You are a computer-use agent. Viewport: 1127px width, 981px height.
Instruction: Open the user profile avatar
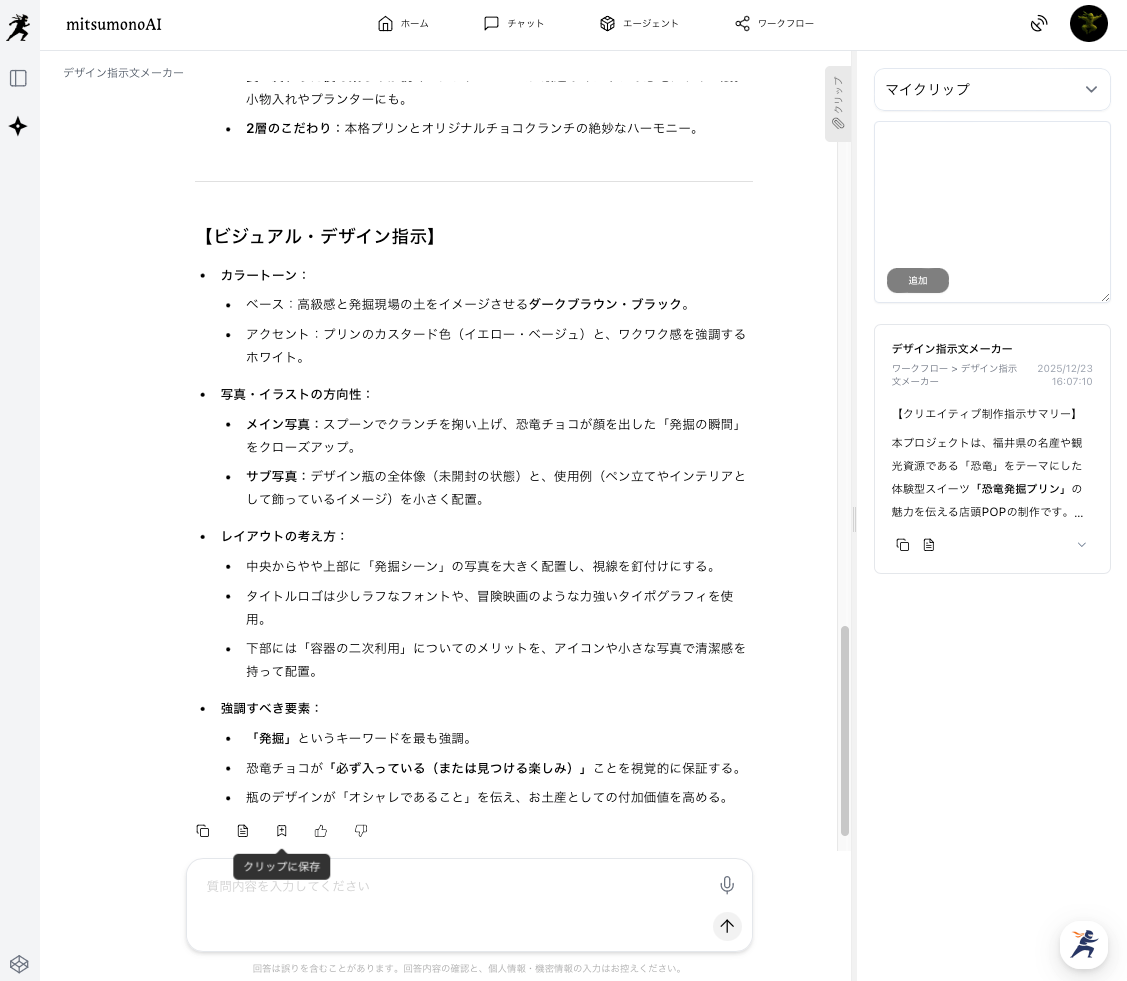point(1088,24)
